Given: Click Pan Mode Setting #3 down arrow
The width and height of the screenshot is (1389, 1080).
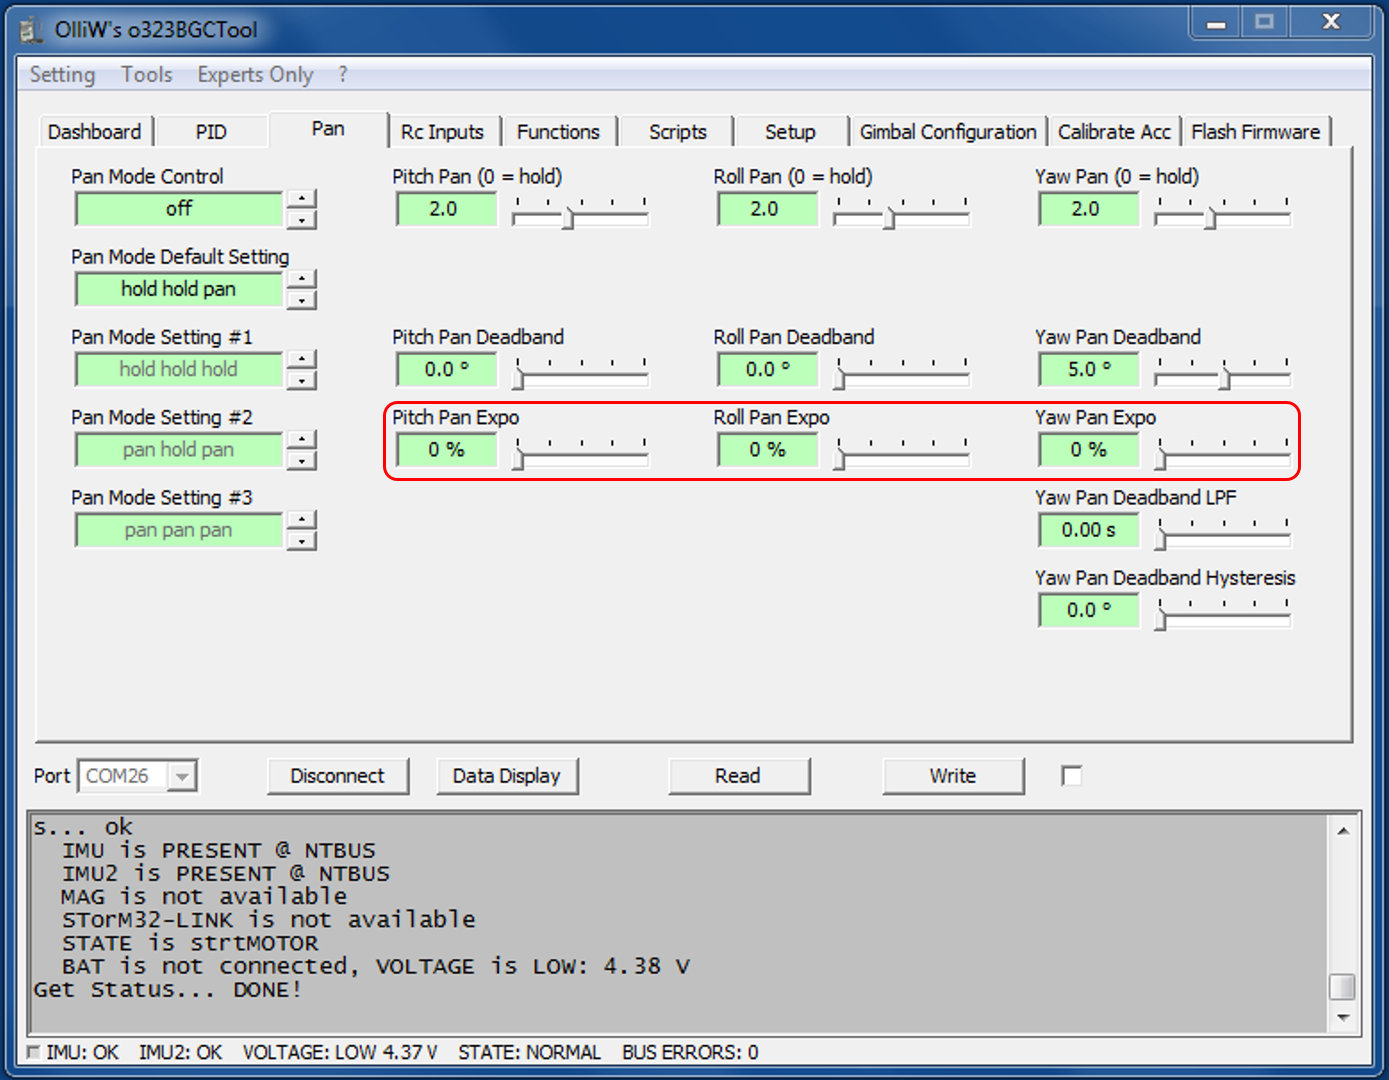Looking at the screenshot, I should coord(301,541).
